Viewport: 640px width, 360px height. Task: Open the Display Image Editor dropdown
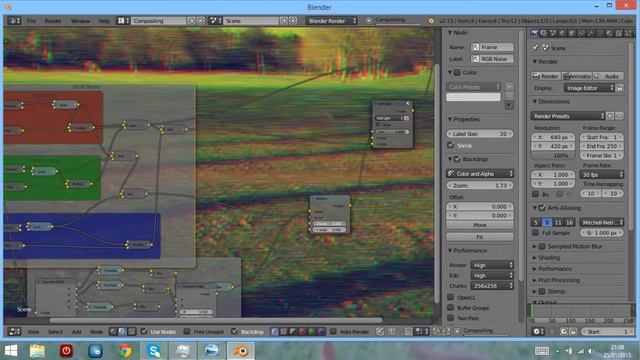[x=589, y=88]
